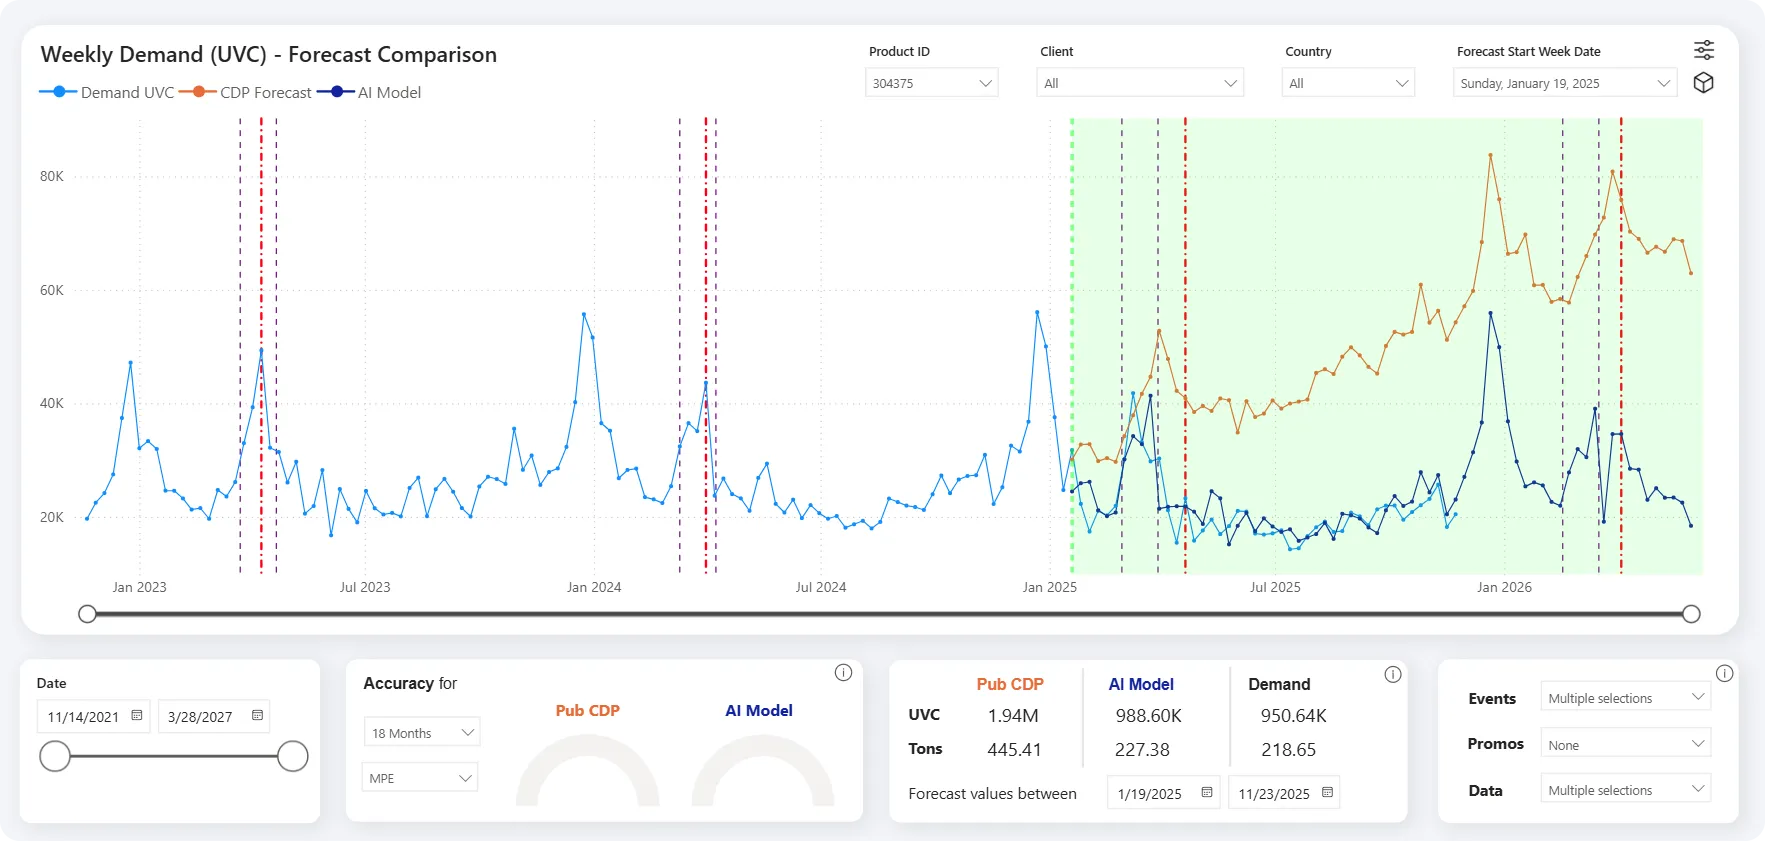
Task: Open info icon beside Demand column
Action: click(x=1393, y=675)
